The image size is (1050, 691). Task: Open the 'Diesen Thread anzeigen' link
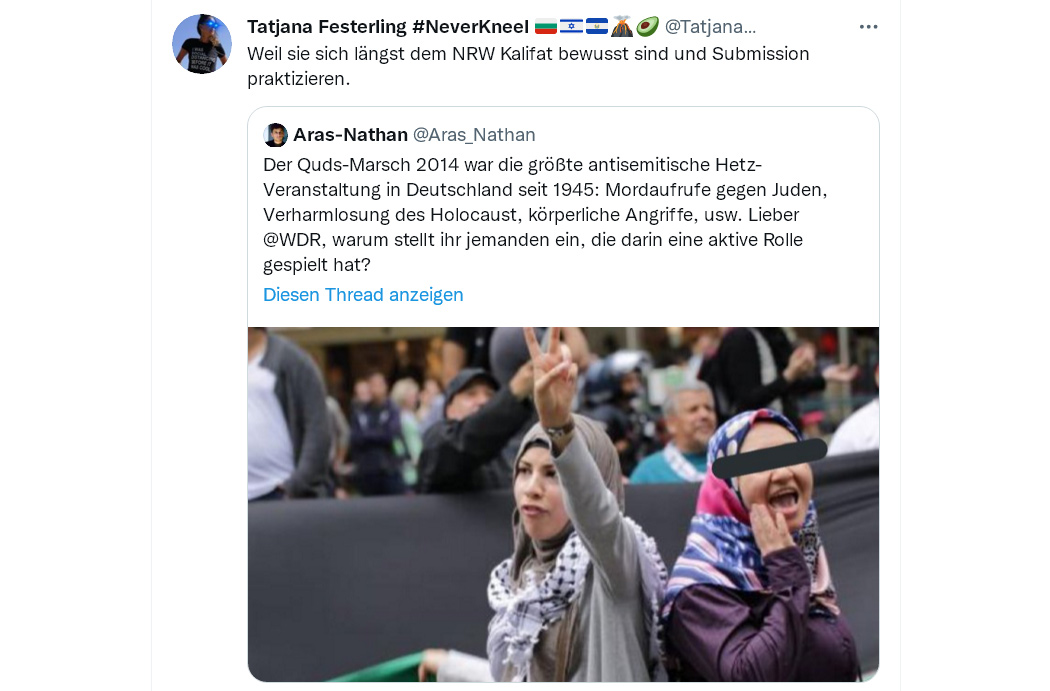363,295
